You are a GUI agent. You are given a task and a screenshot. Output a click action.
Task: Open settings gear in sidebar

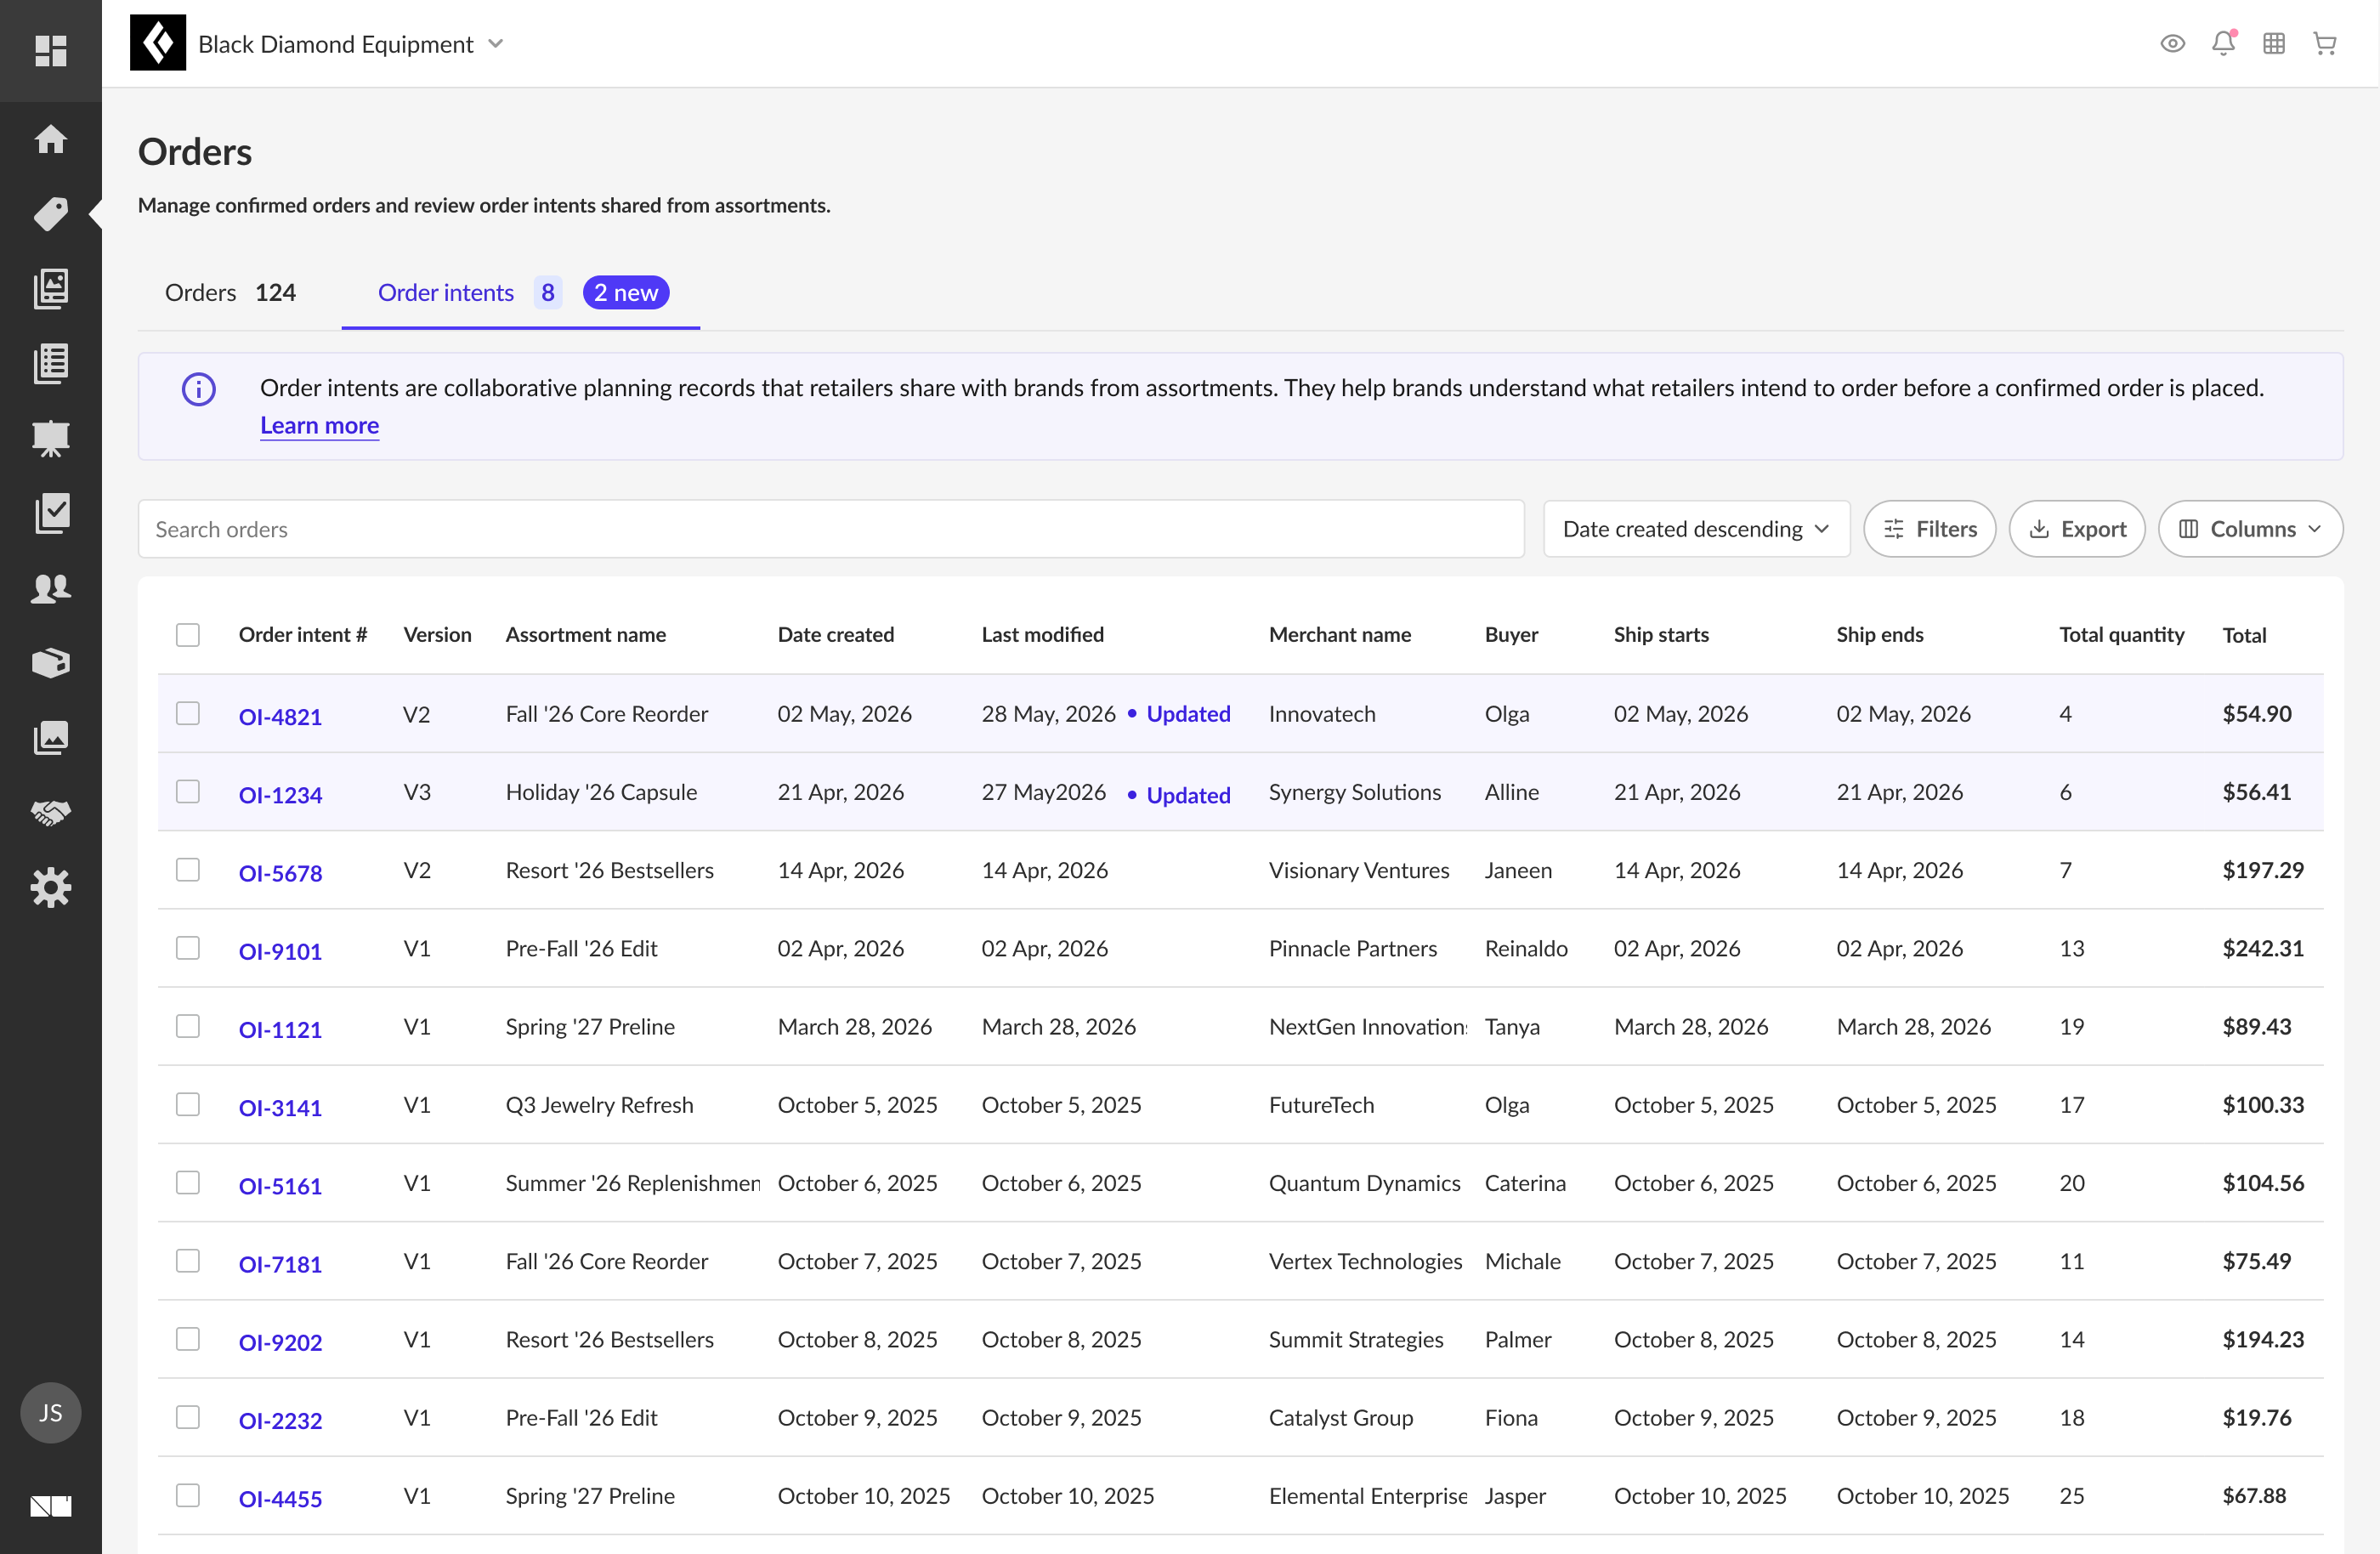click(x=50, y=888)
